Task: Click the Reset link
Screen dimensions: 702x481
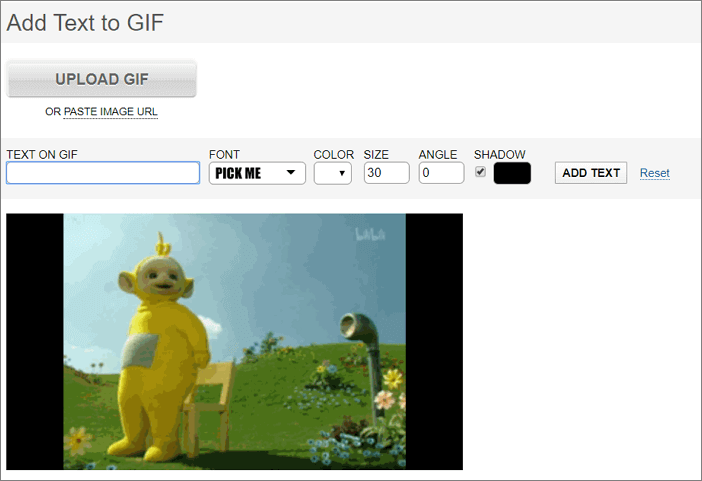Action: [655, 173]
